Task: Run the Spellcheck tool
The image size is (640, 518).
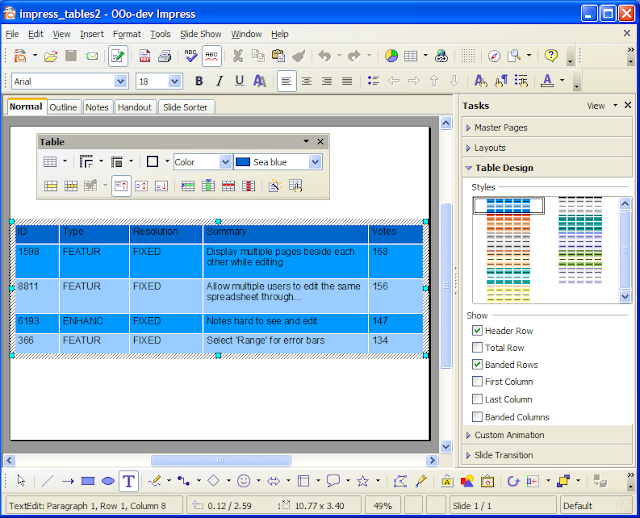Action: click(x=191, y=56)
